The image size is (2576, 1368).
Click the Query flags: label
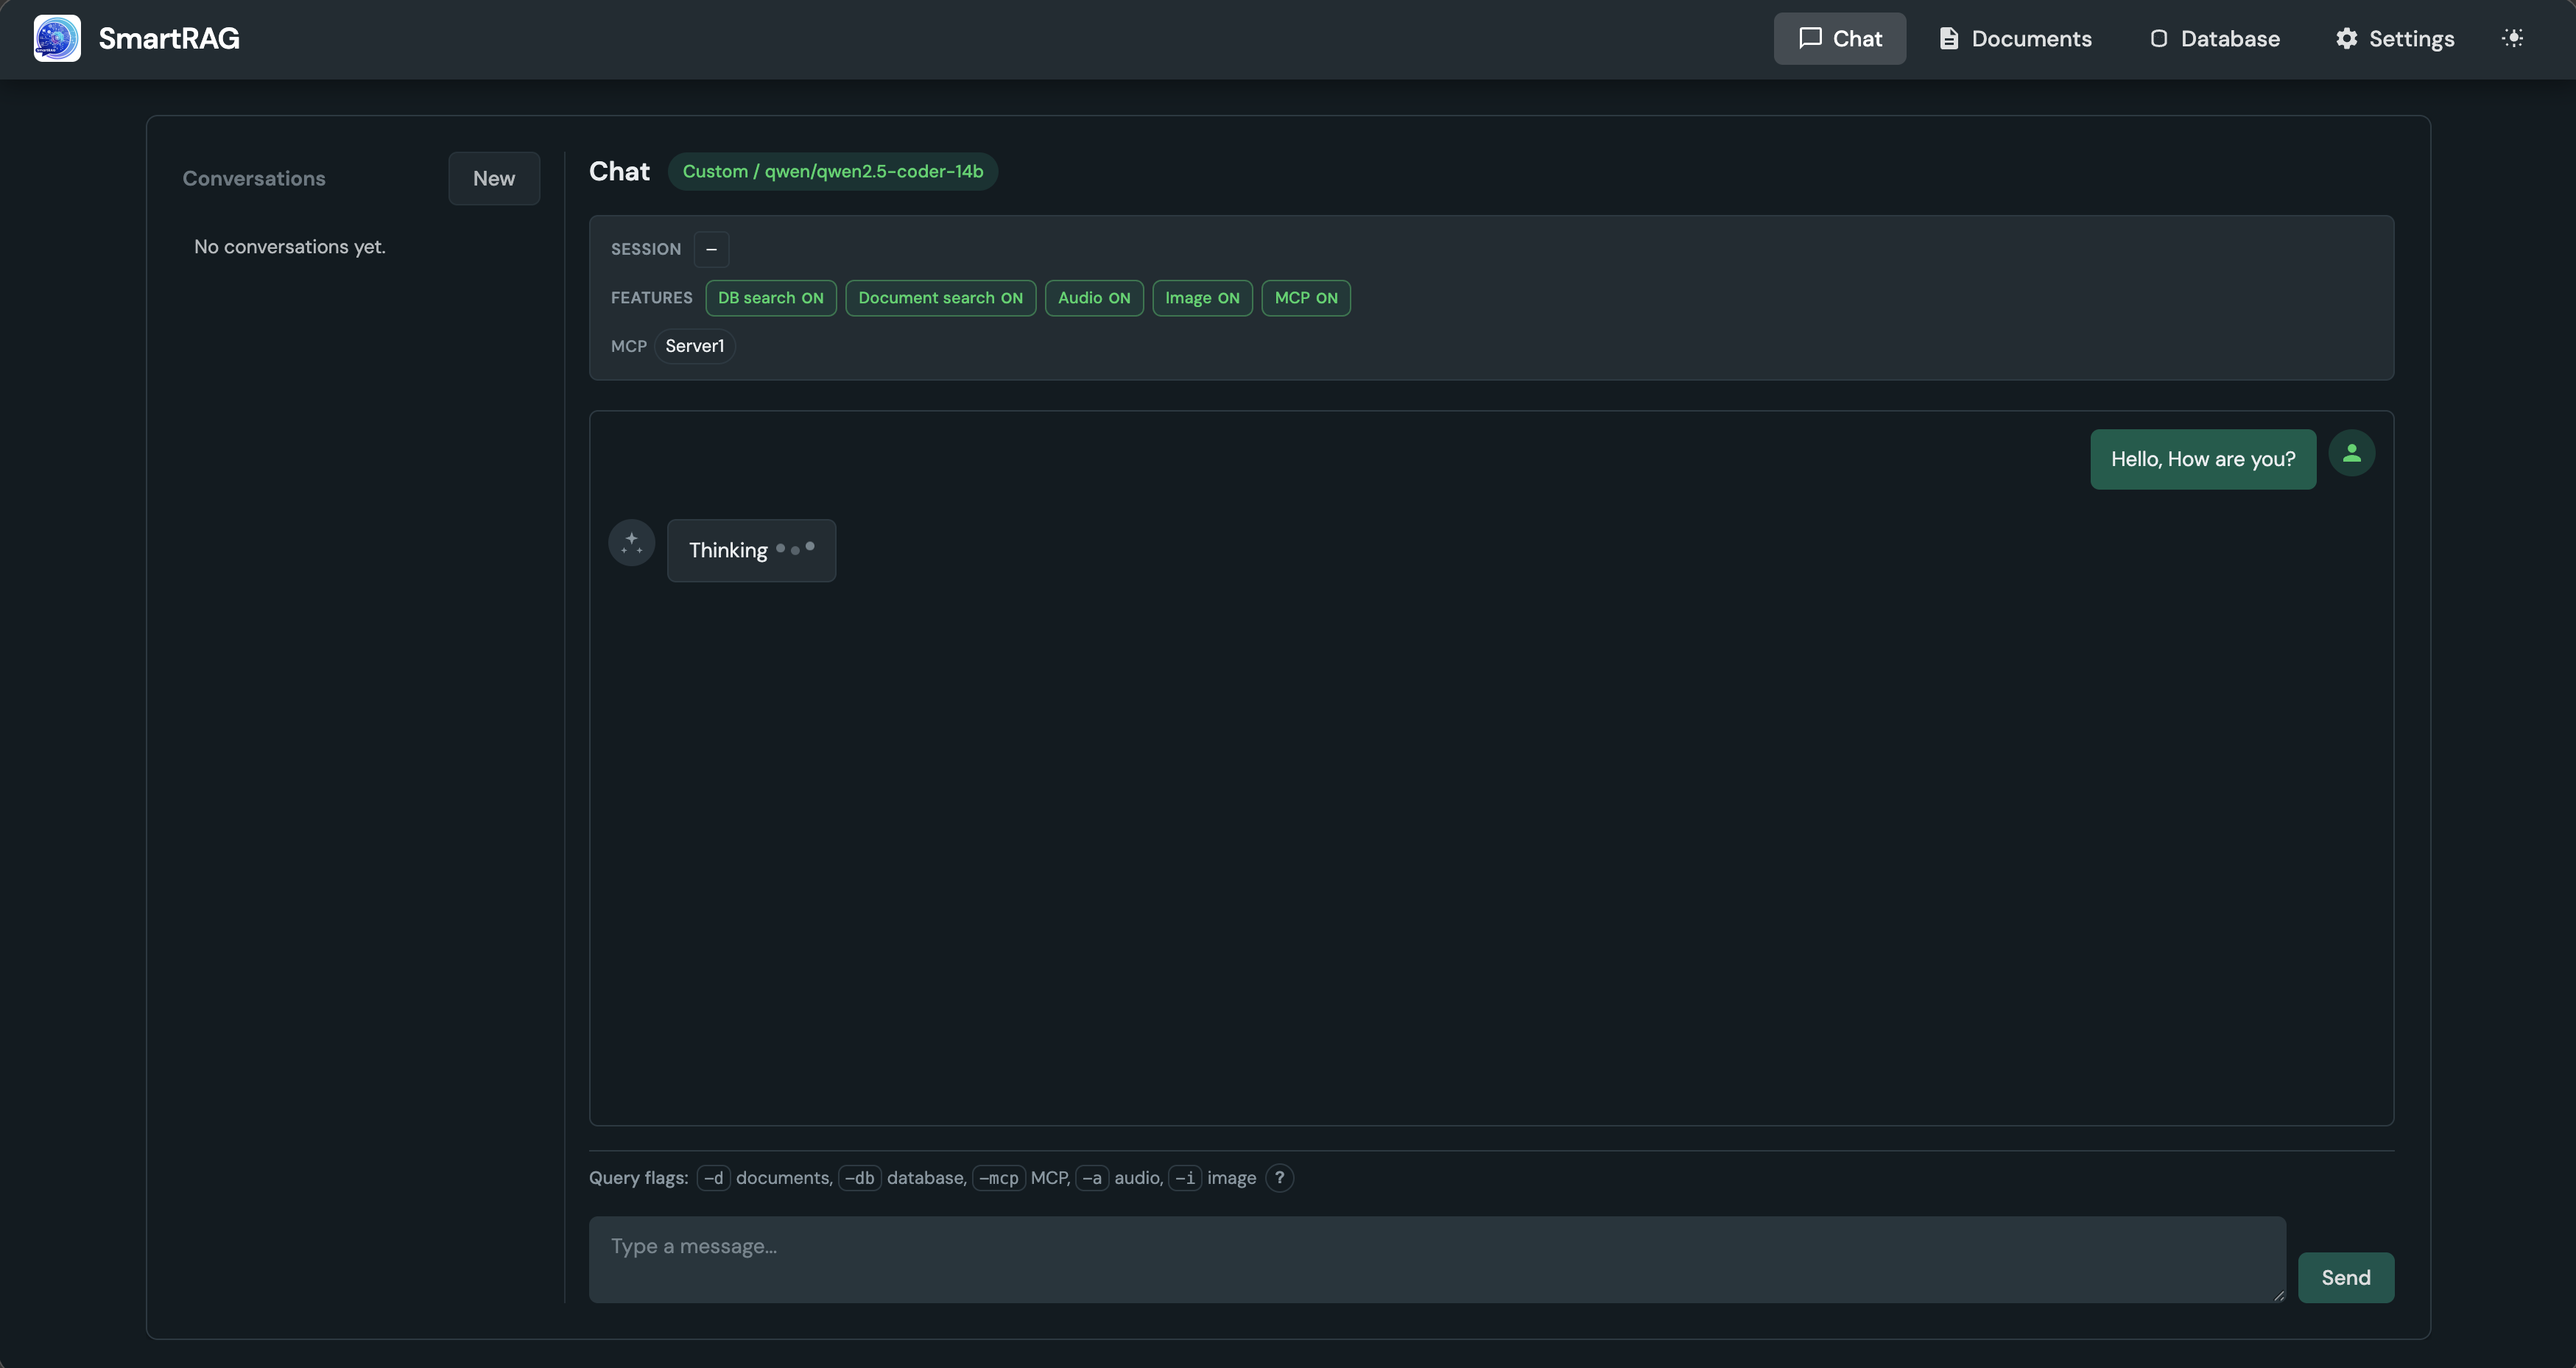(x=638, y=1178)
